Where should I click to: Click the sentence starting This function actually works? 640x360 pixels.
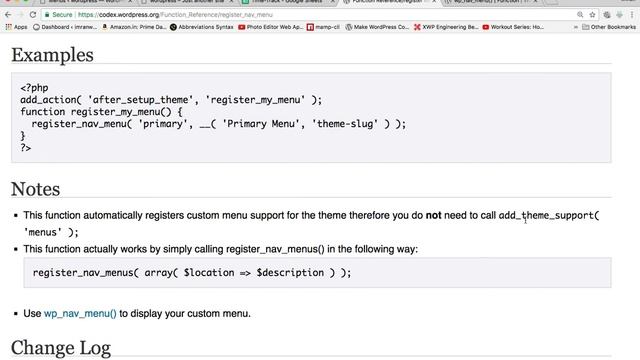[221, 249]
